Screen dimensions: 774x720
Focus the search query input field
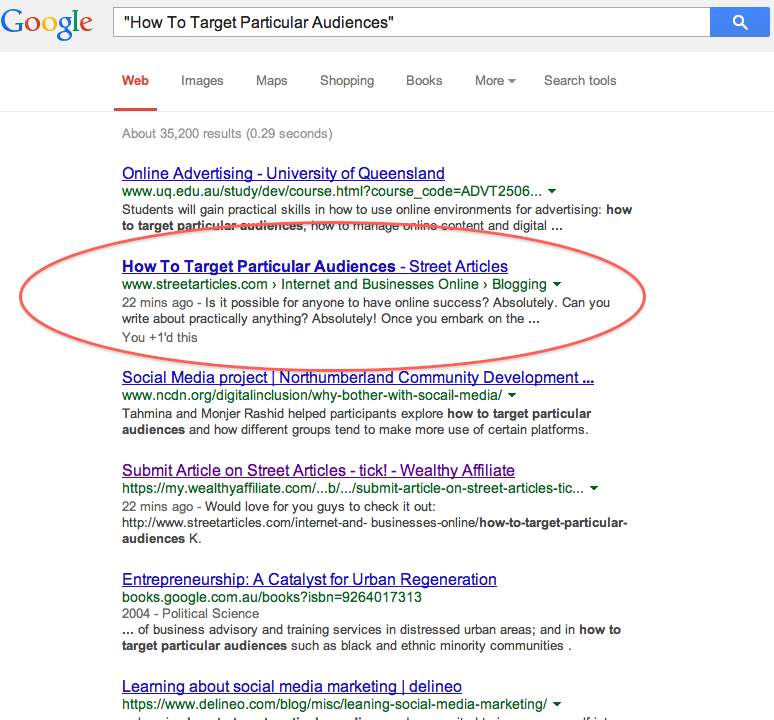[x=412, y=22]
